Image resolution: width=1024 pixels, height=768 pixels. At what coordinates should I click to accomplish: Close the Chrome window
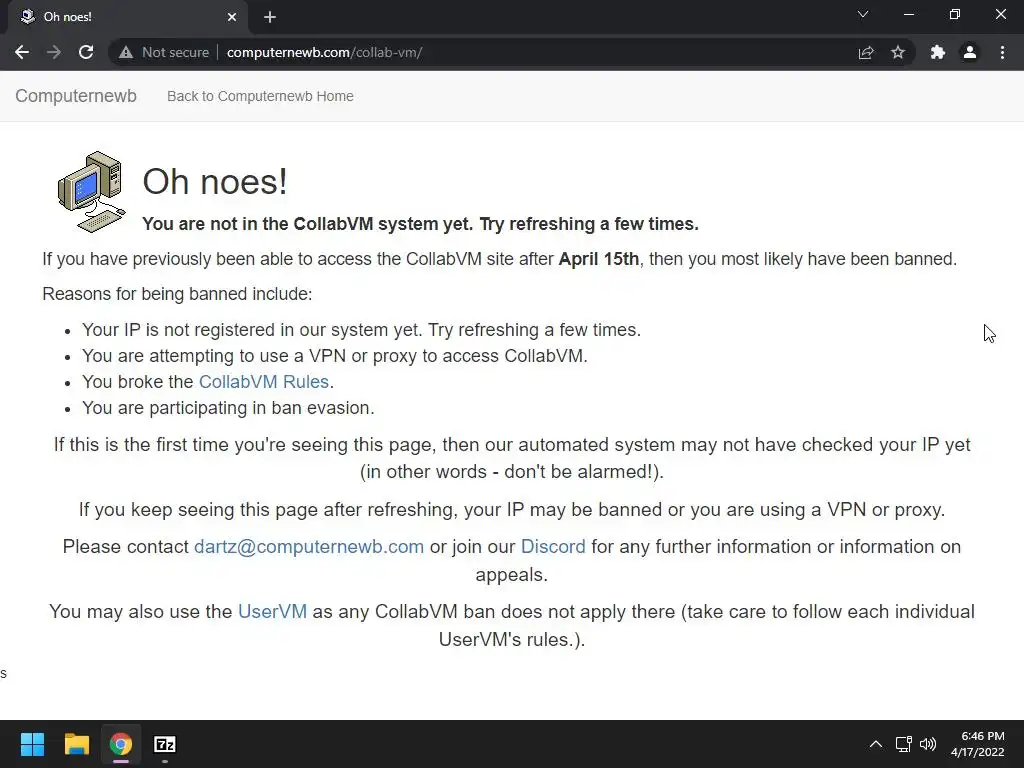(1000, 14)
